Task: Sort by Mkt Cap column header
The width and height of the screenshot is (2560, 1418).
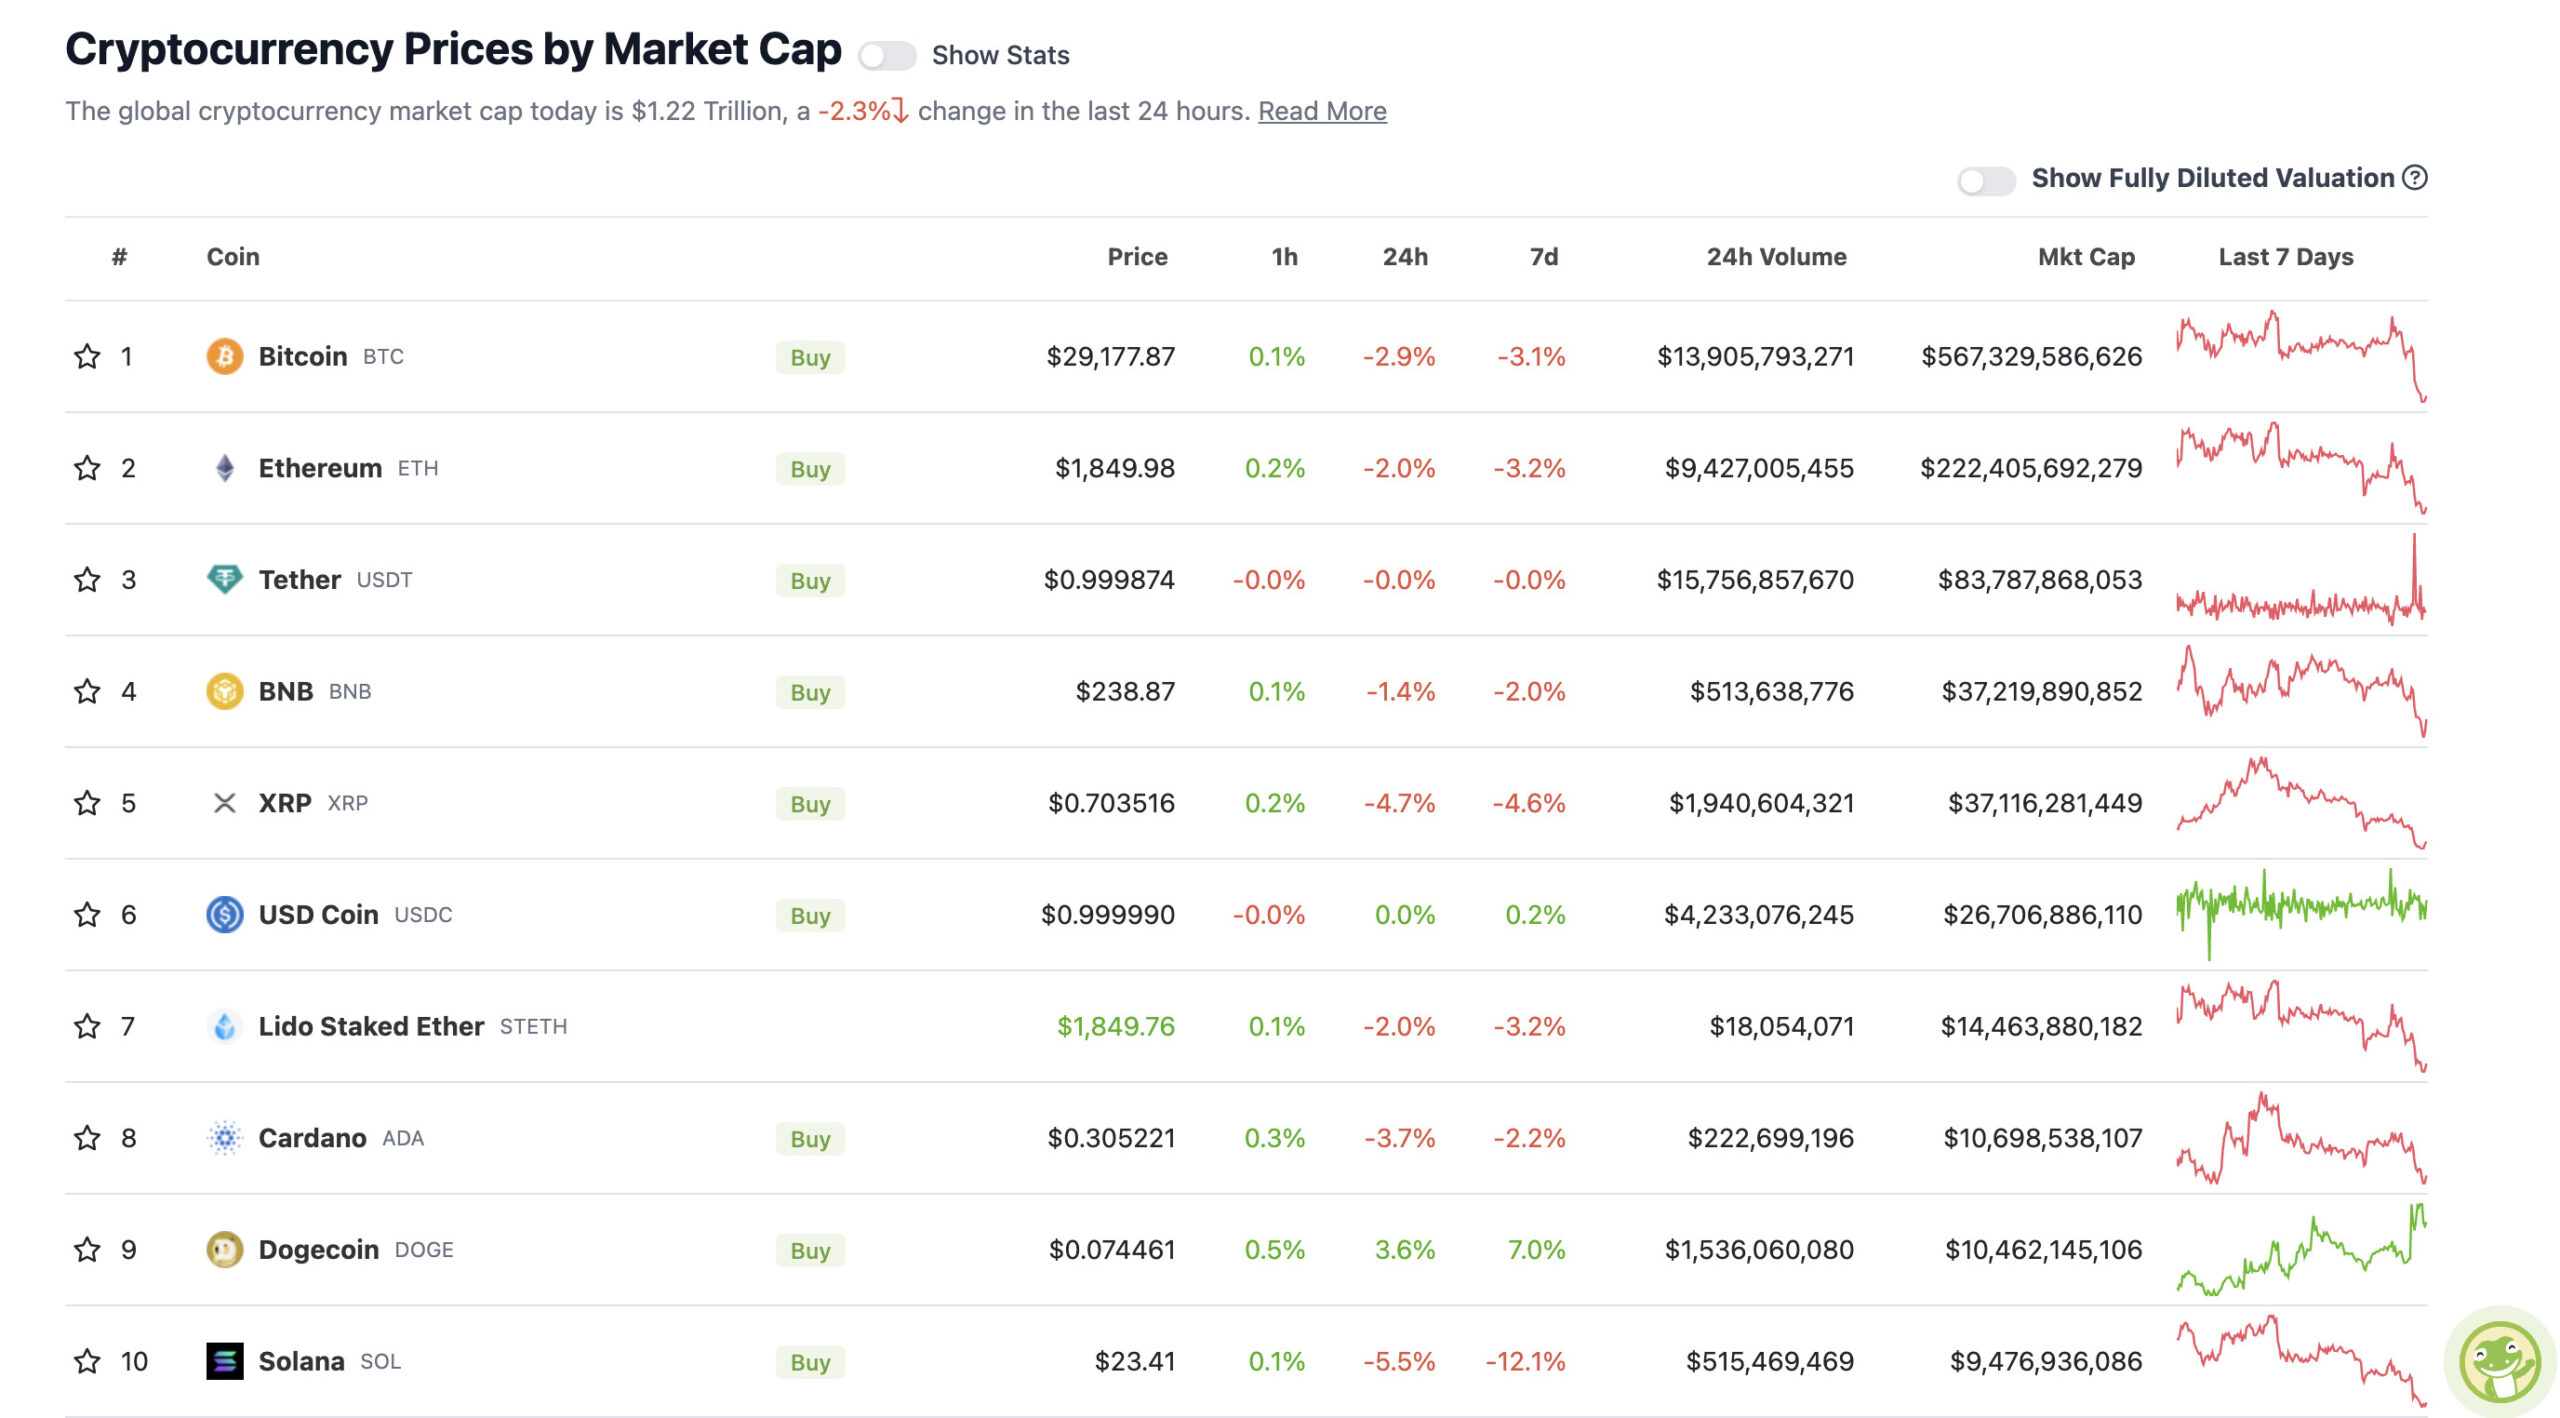Action: [2086, 257]
